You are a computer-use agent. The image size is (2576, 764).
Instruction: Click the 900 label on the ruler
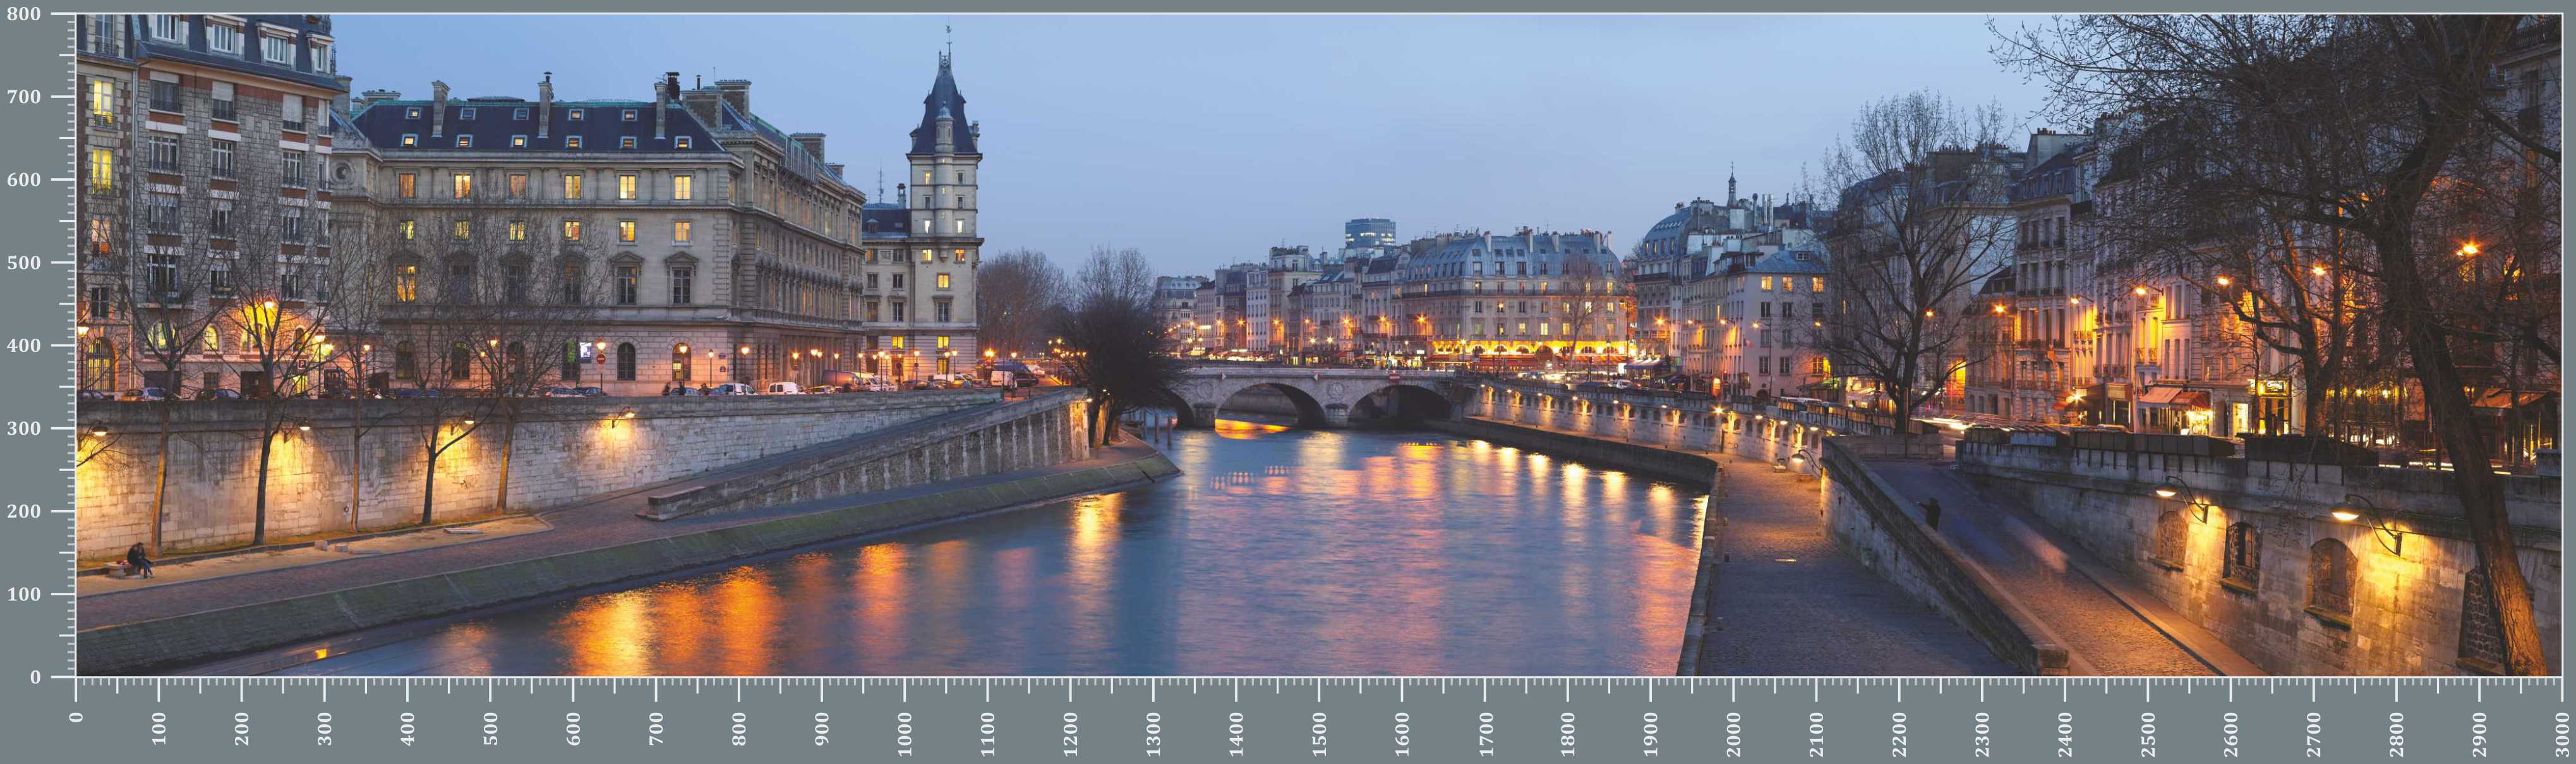[822, 728]
